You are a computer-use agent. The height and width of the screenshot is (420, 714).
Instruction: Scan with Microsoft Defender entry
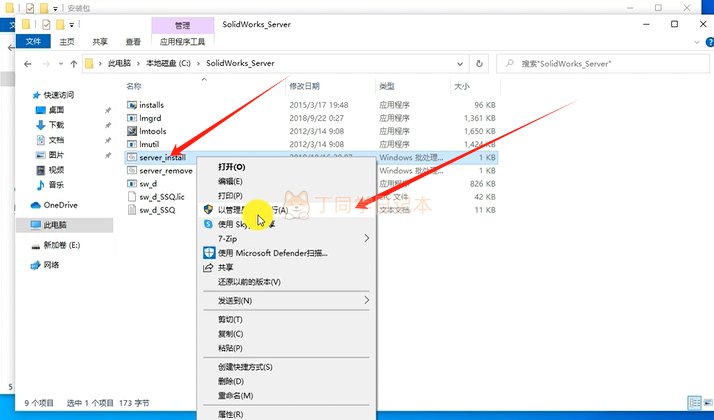(x=272, y=253)
